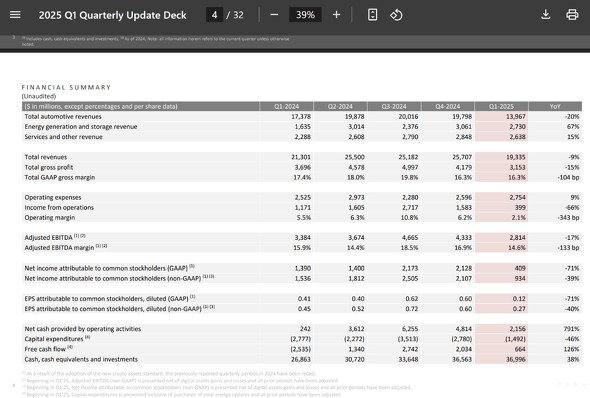Select the Q3-2024 column header
Image resolution: width=590 pixels, height=398 pixels.
point(394,106)
